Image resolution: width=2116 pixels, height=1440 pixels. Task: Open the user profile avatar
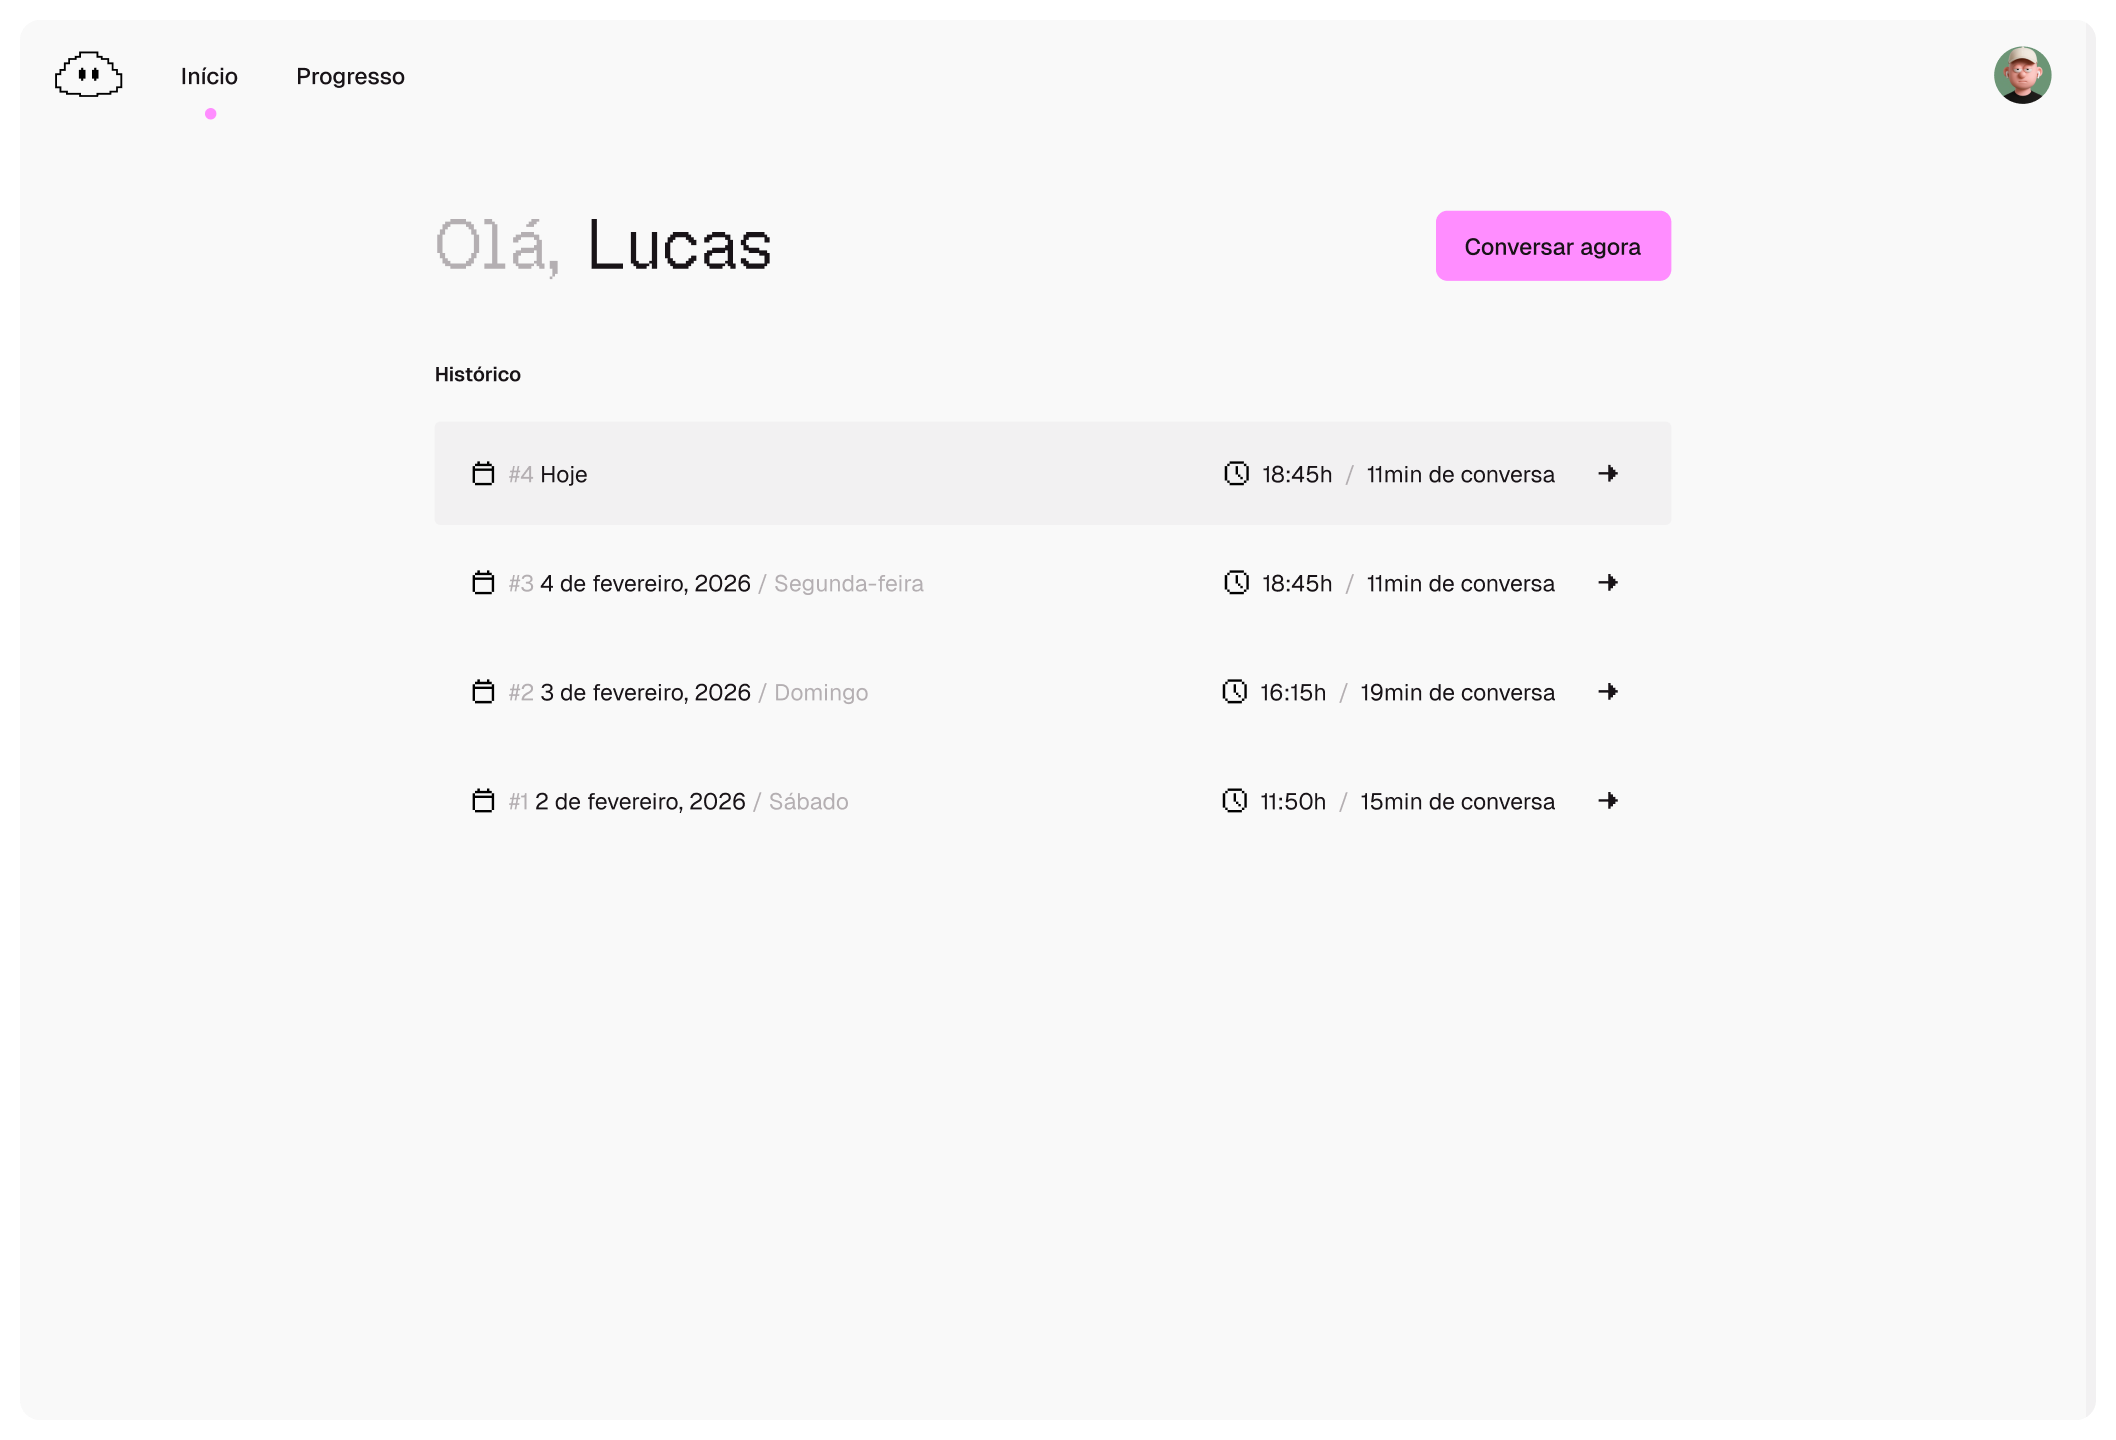[2022, 75]
